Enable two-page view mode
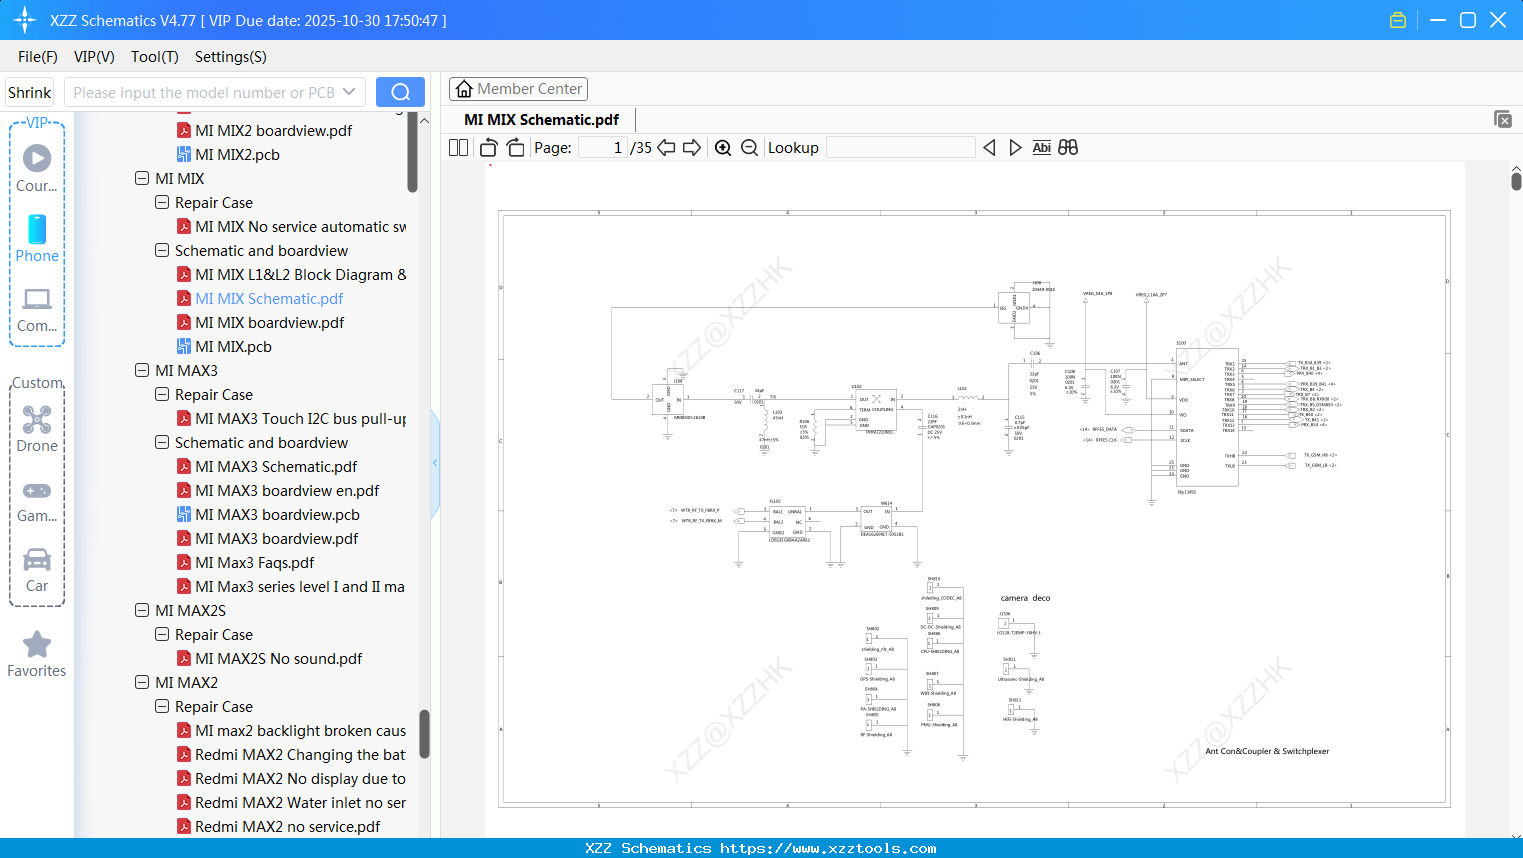Image resolution: width=1523 pixels, height=858 pixels. point(458,147)
